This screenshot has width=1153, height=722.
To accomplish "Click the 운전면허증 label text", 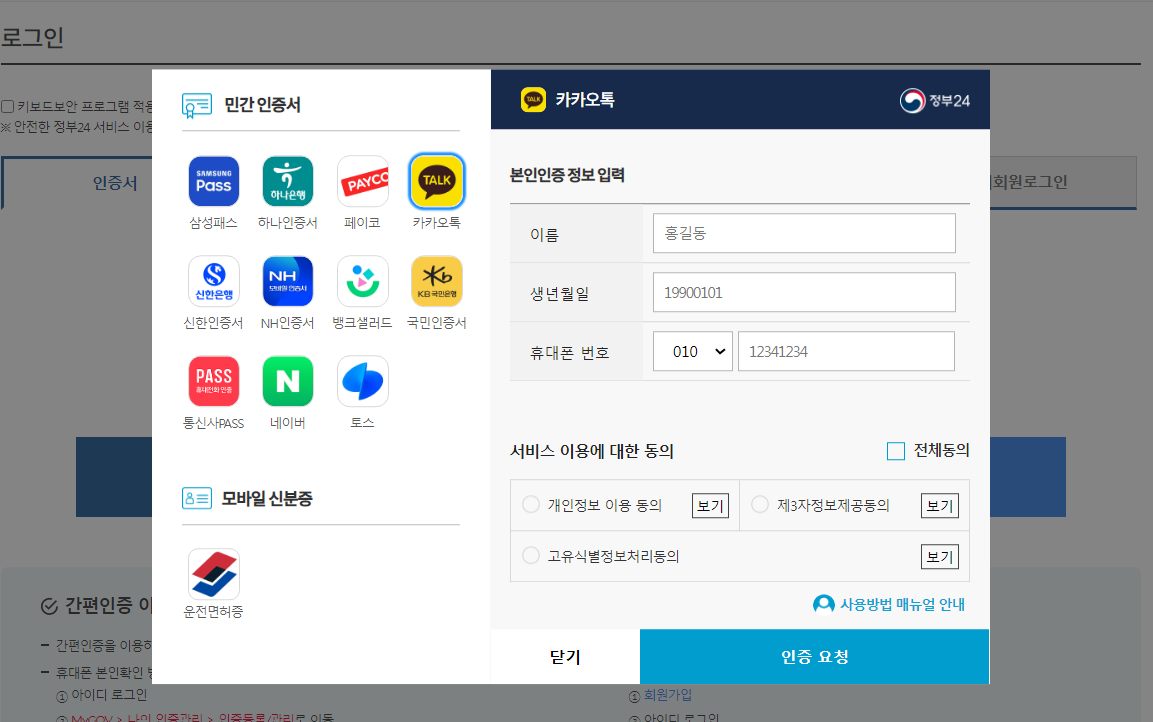I will (x=213, y=612).
